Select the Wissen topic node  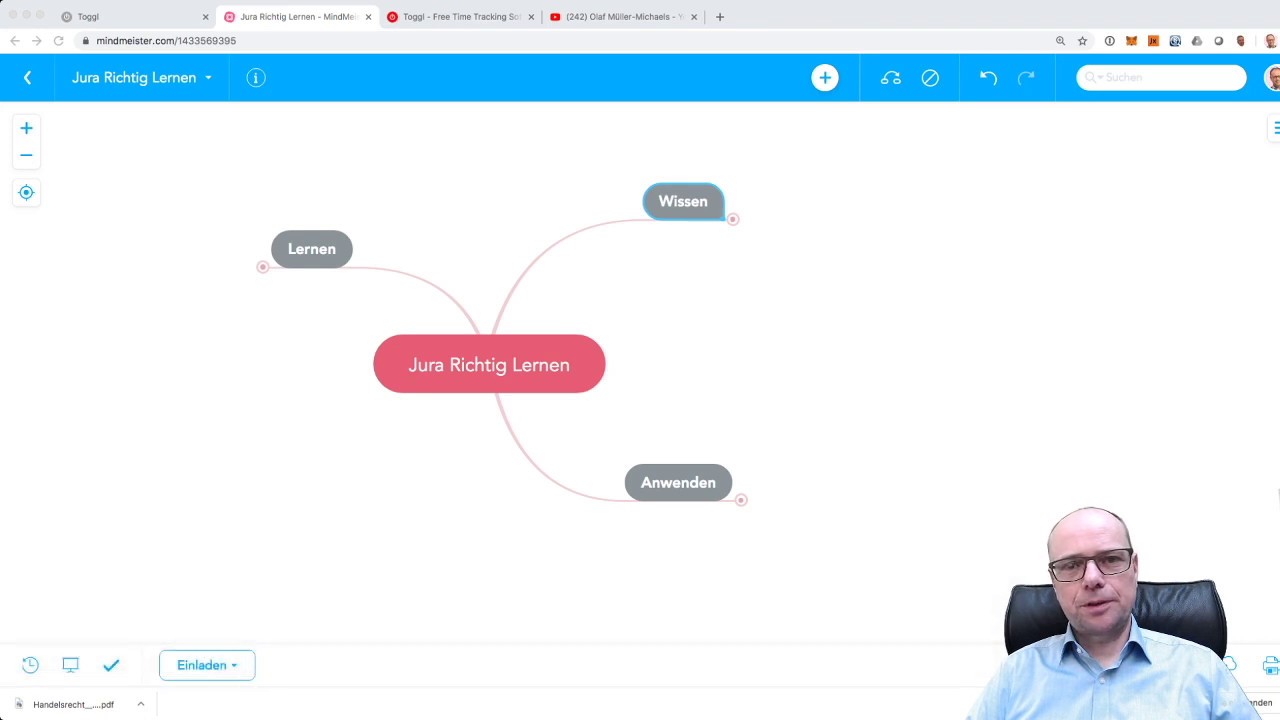coord(683,201)
